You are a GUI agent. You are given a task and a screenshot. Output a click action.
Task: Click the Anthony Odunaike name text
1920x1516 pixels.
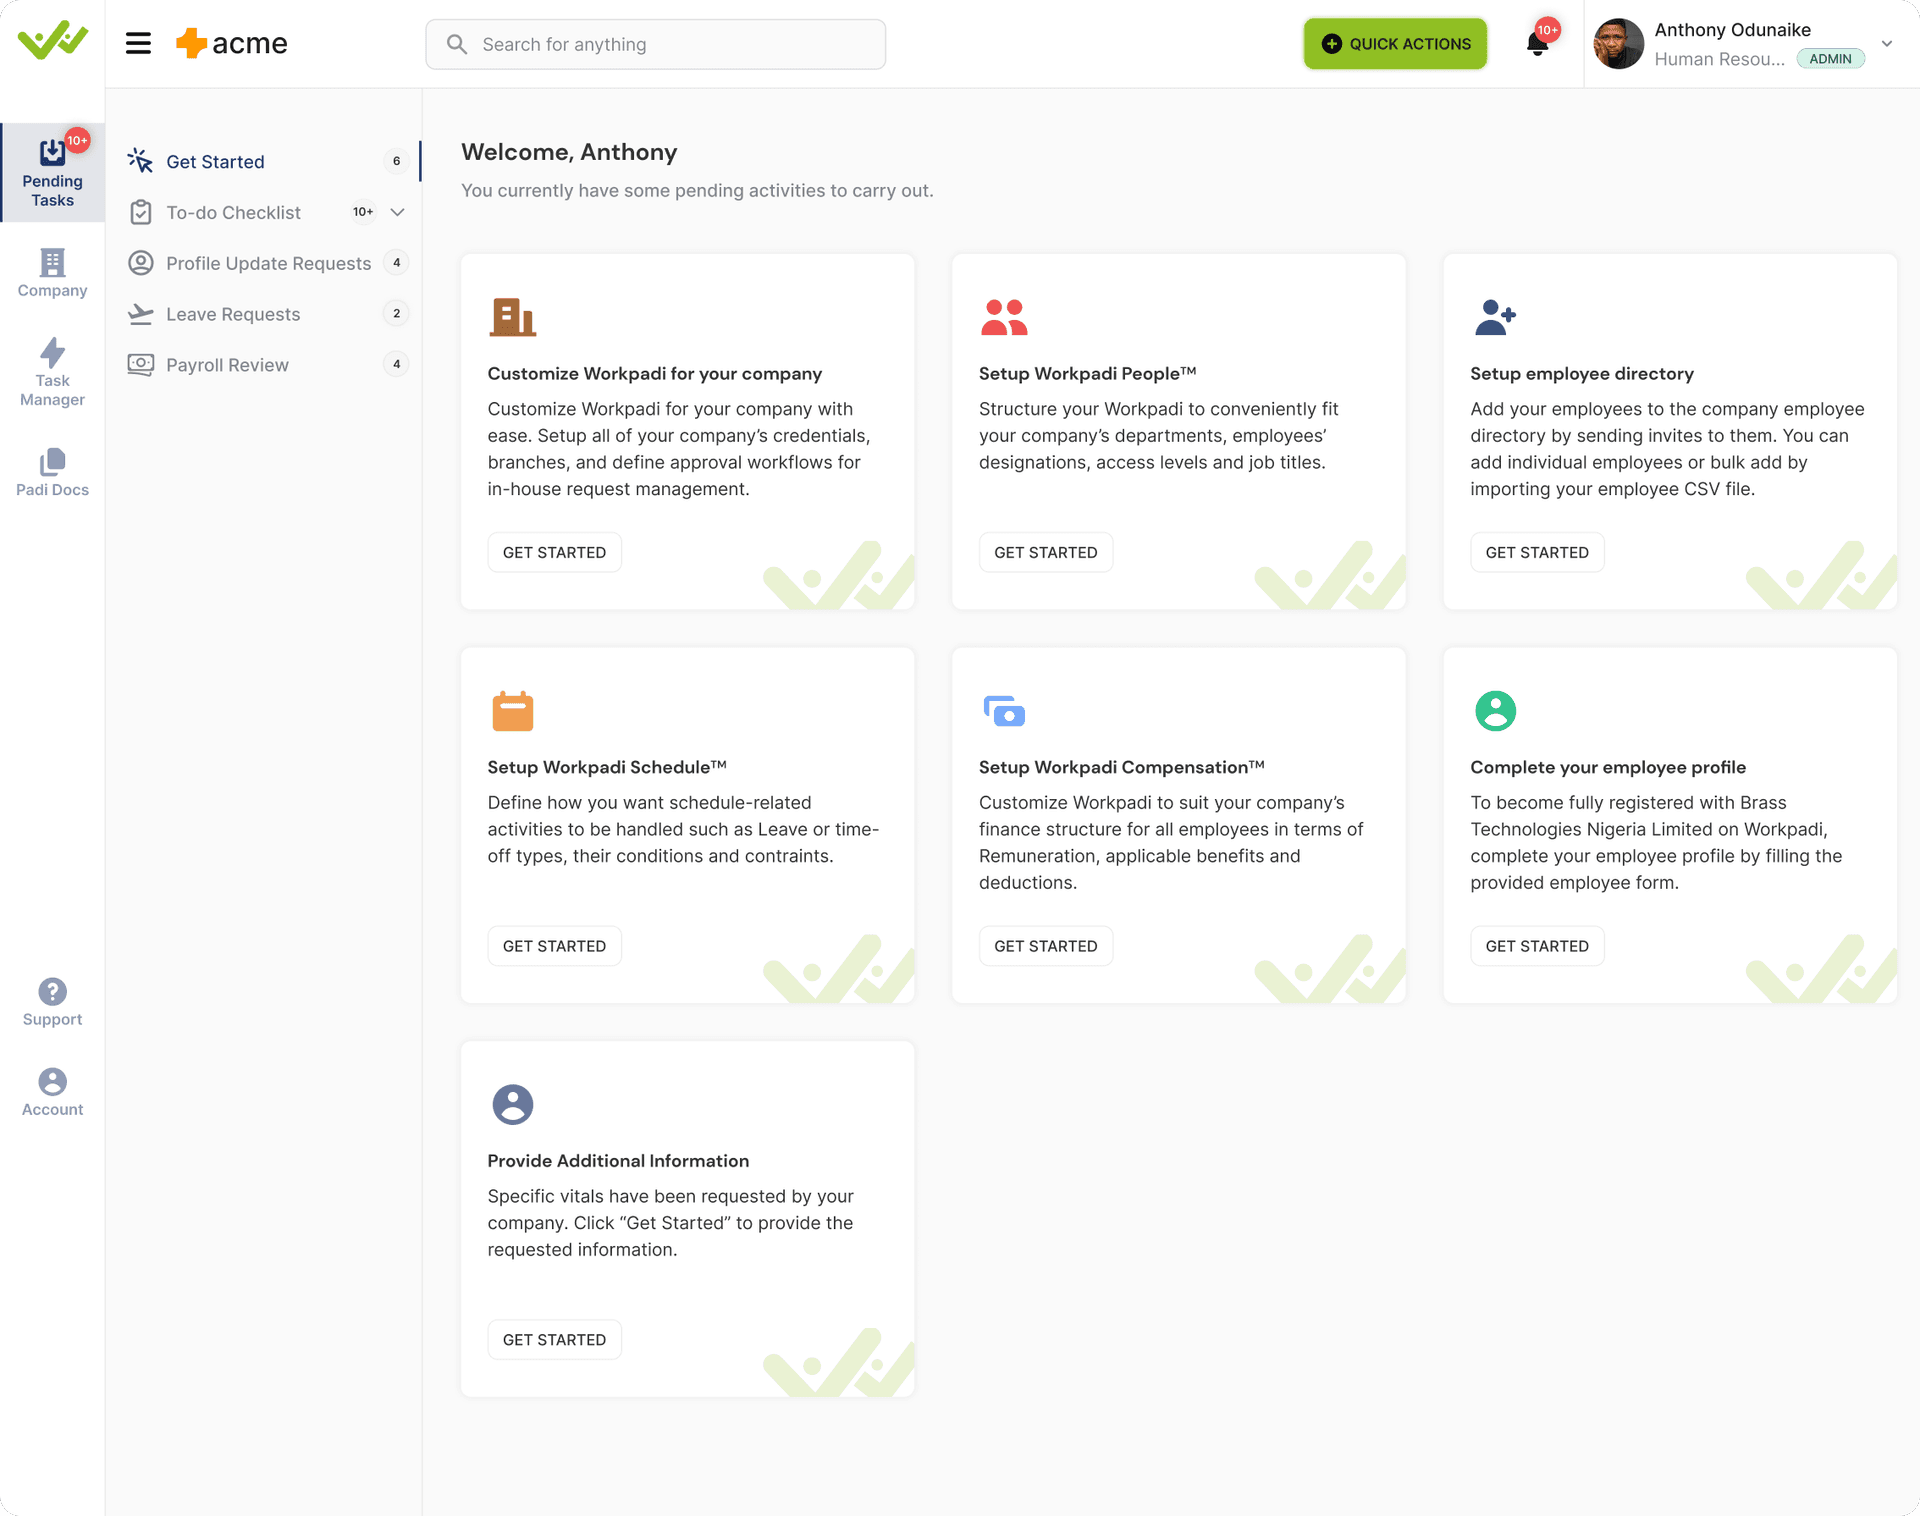pyautogui.click(x=1732, y=30)
